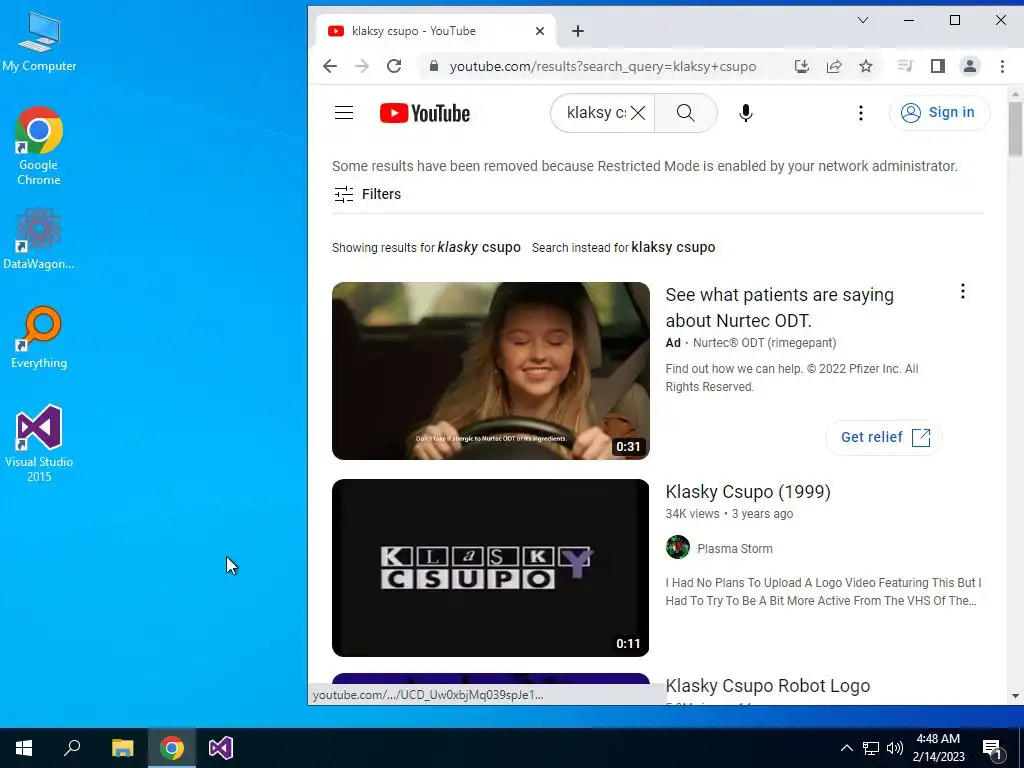Image resolution: width=1024 pixels, height=768 pixels.
Task: Open Chrome media controls icon
Action: [x=905, y=66]
